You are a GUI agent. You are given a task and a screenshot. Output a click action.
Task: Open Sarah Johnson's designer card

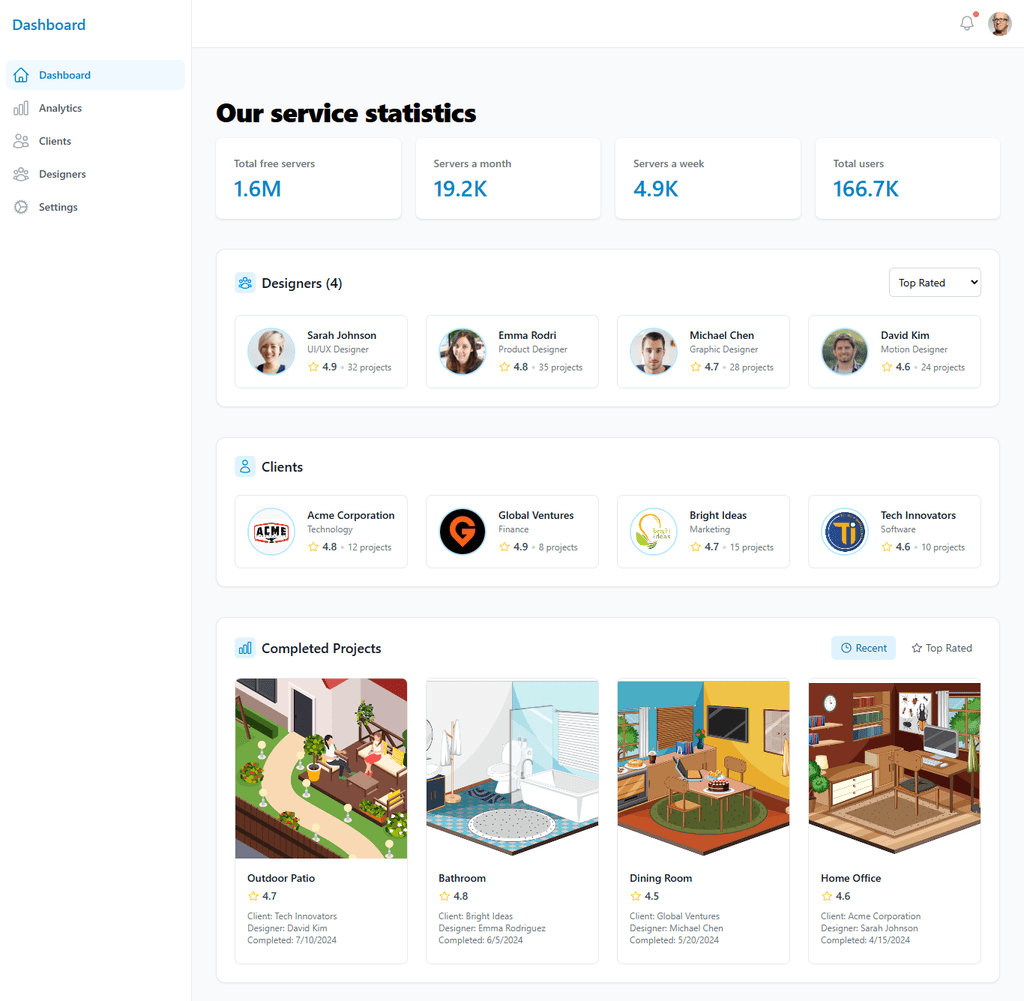[321, 351]
